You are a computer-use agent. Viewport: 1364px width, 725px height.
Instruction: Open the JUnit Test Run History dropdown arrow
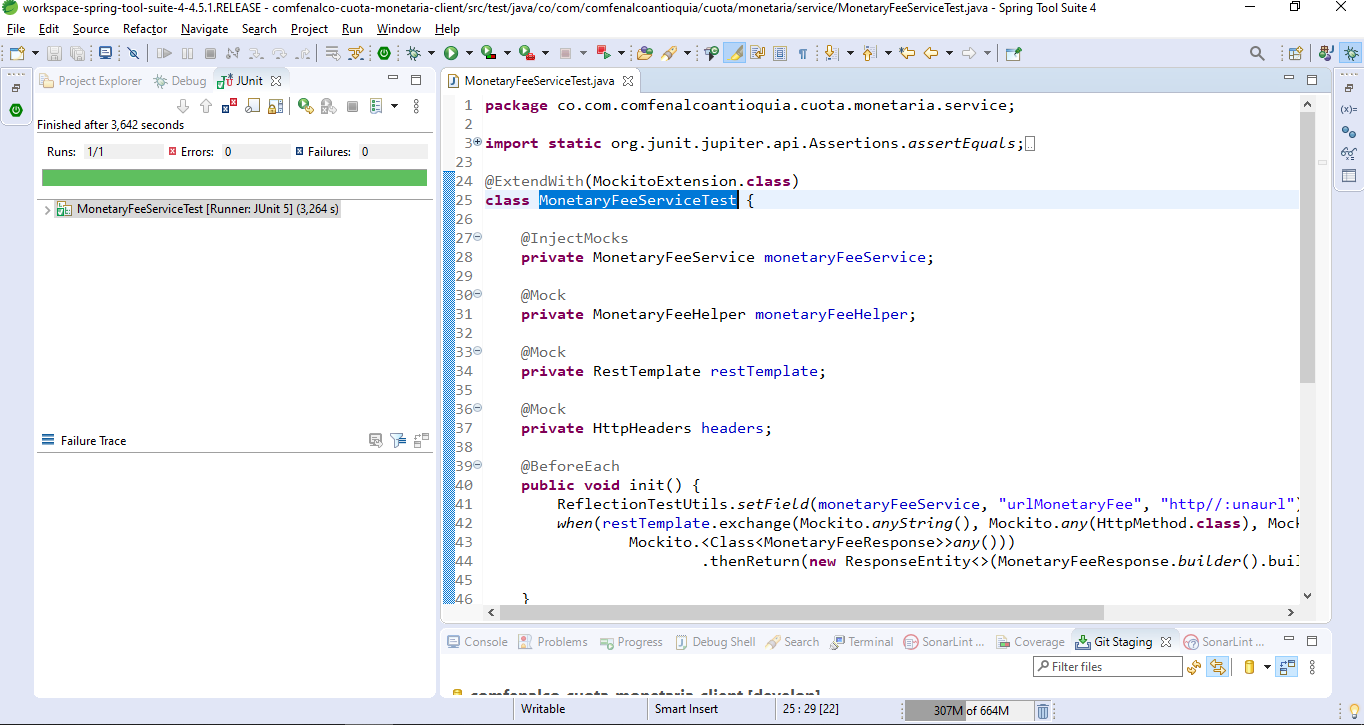(x=394, y=105)
